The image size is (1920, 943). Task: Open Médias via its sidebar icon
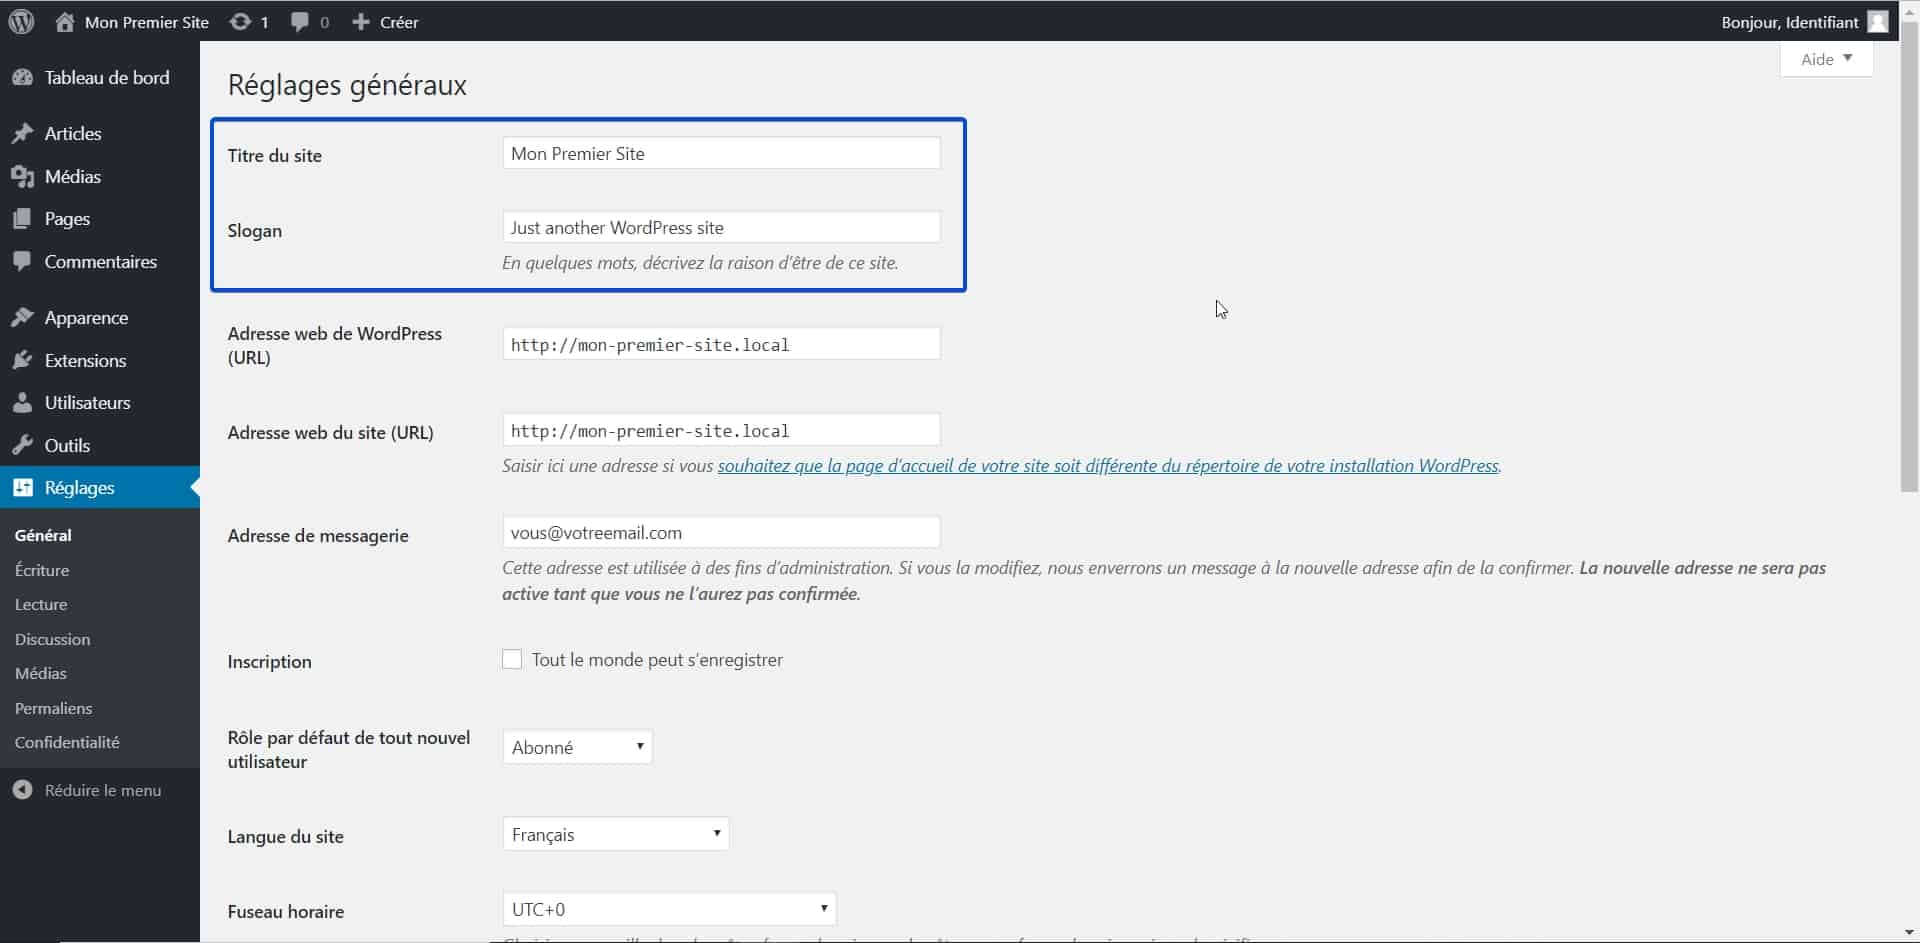coord(22,176)
